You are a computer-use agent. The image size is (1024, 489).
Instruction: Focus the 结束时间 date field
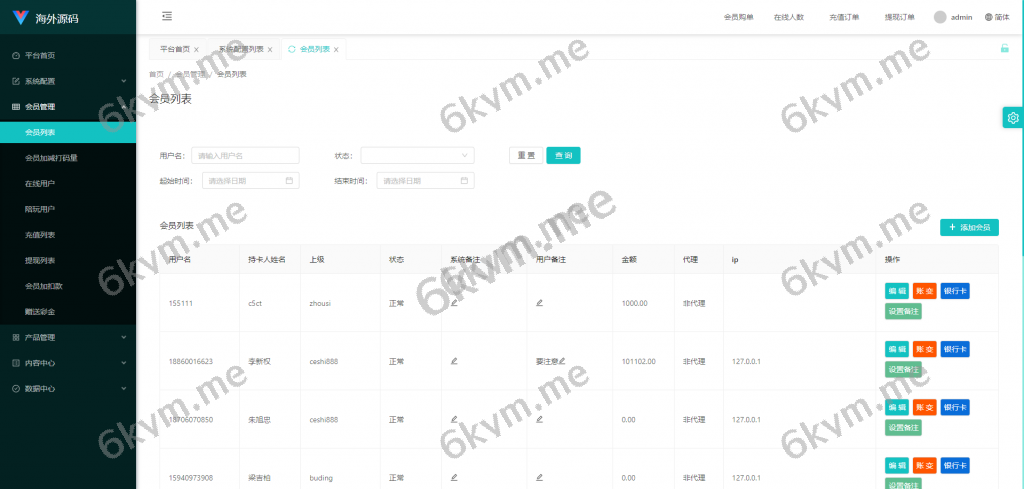click(x=425, y=181)
